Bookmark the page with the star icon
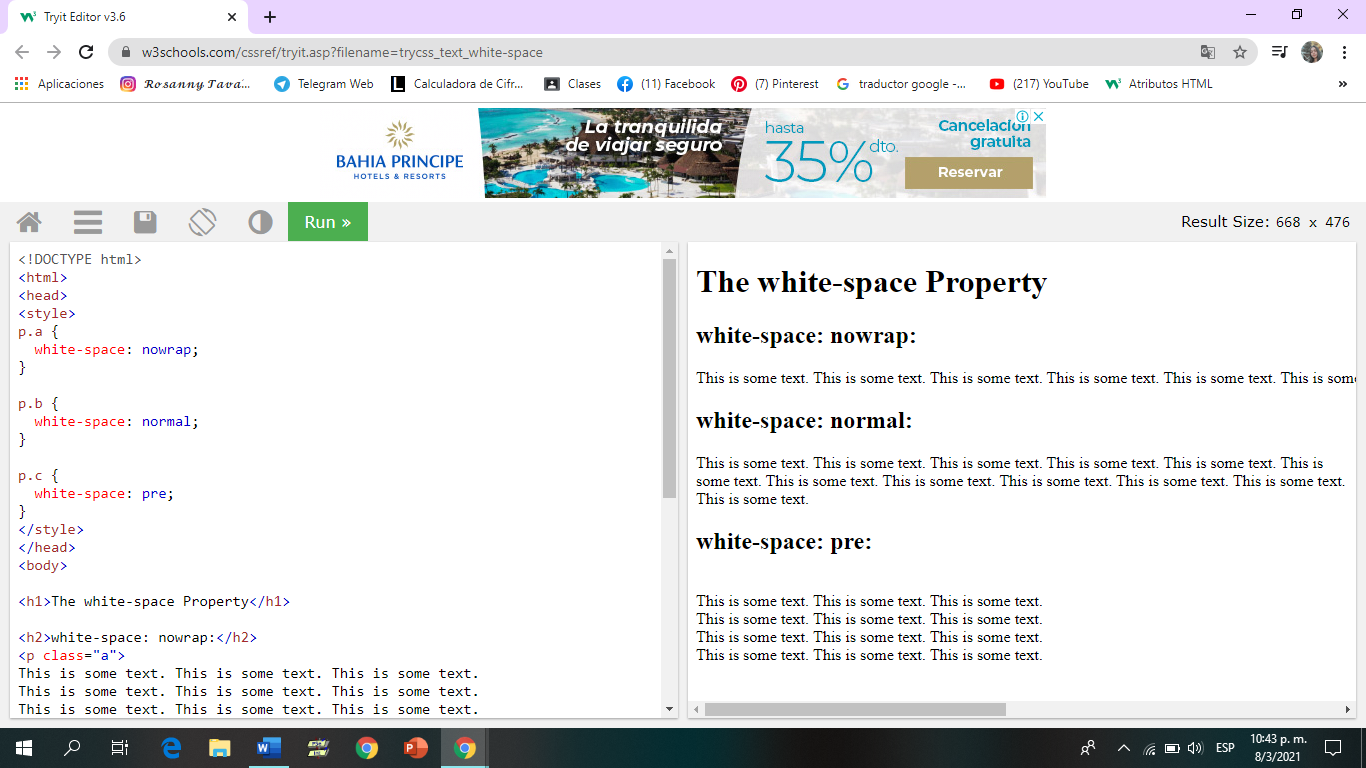Screen dimensions: 1366x768 click(x=1240, y=50)
